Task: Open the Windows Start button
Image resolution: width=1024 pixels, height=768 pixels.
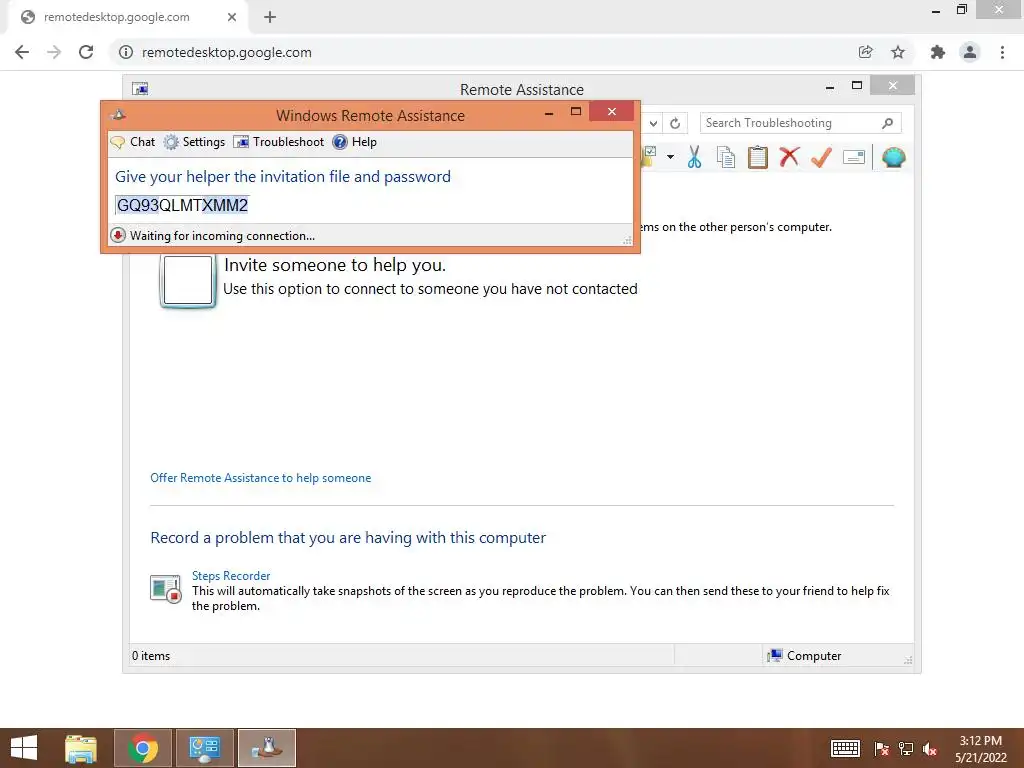Action: tap(24, 748)
